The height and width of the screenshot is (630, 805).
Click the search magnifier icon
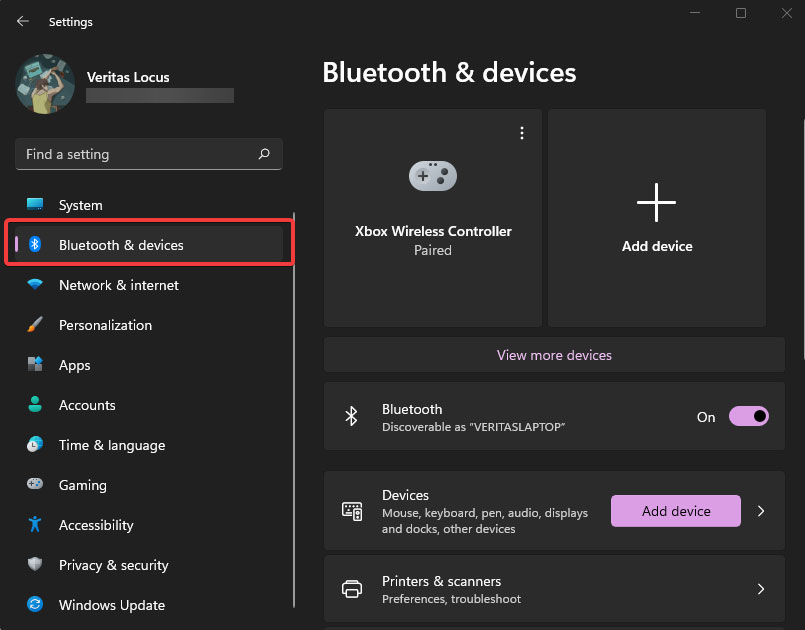pos(264,154)
